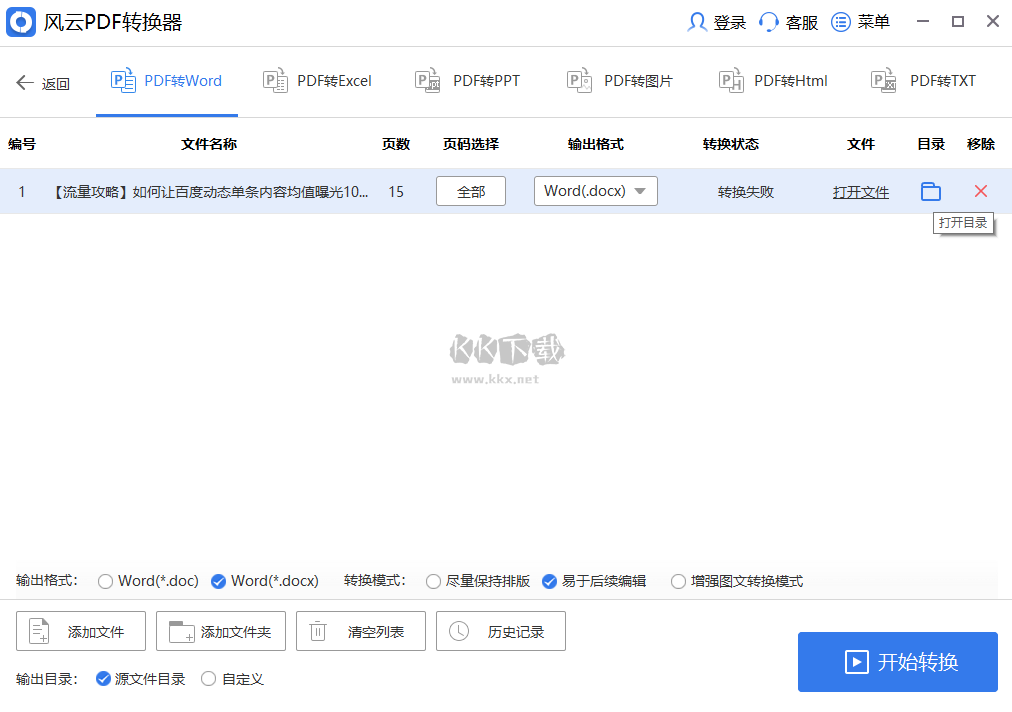Open the Word(.docx) output format dropdown
1012x712 pixels.
(595, 191)
